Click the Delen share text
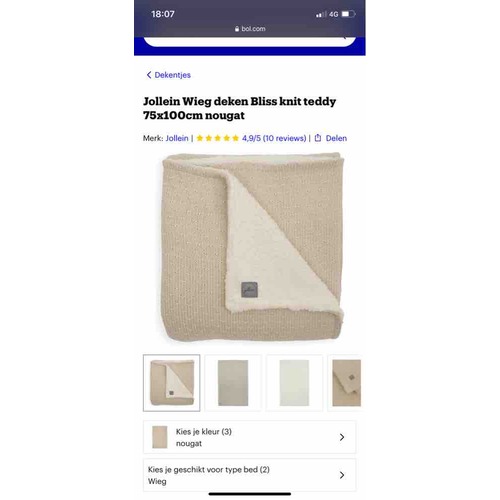 click(x=336, y=138)
